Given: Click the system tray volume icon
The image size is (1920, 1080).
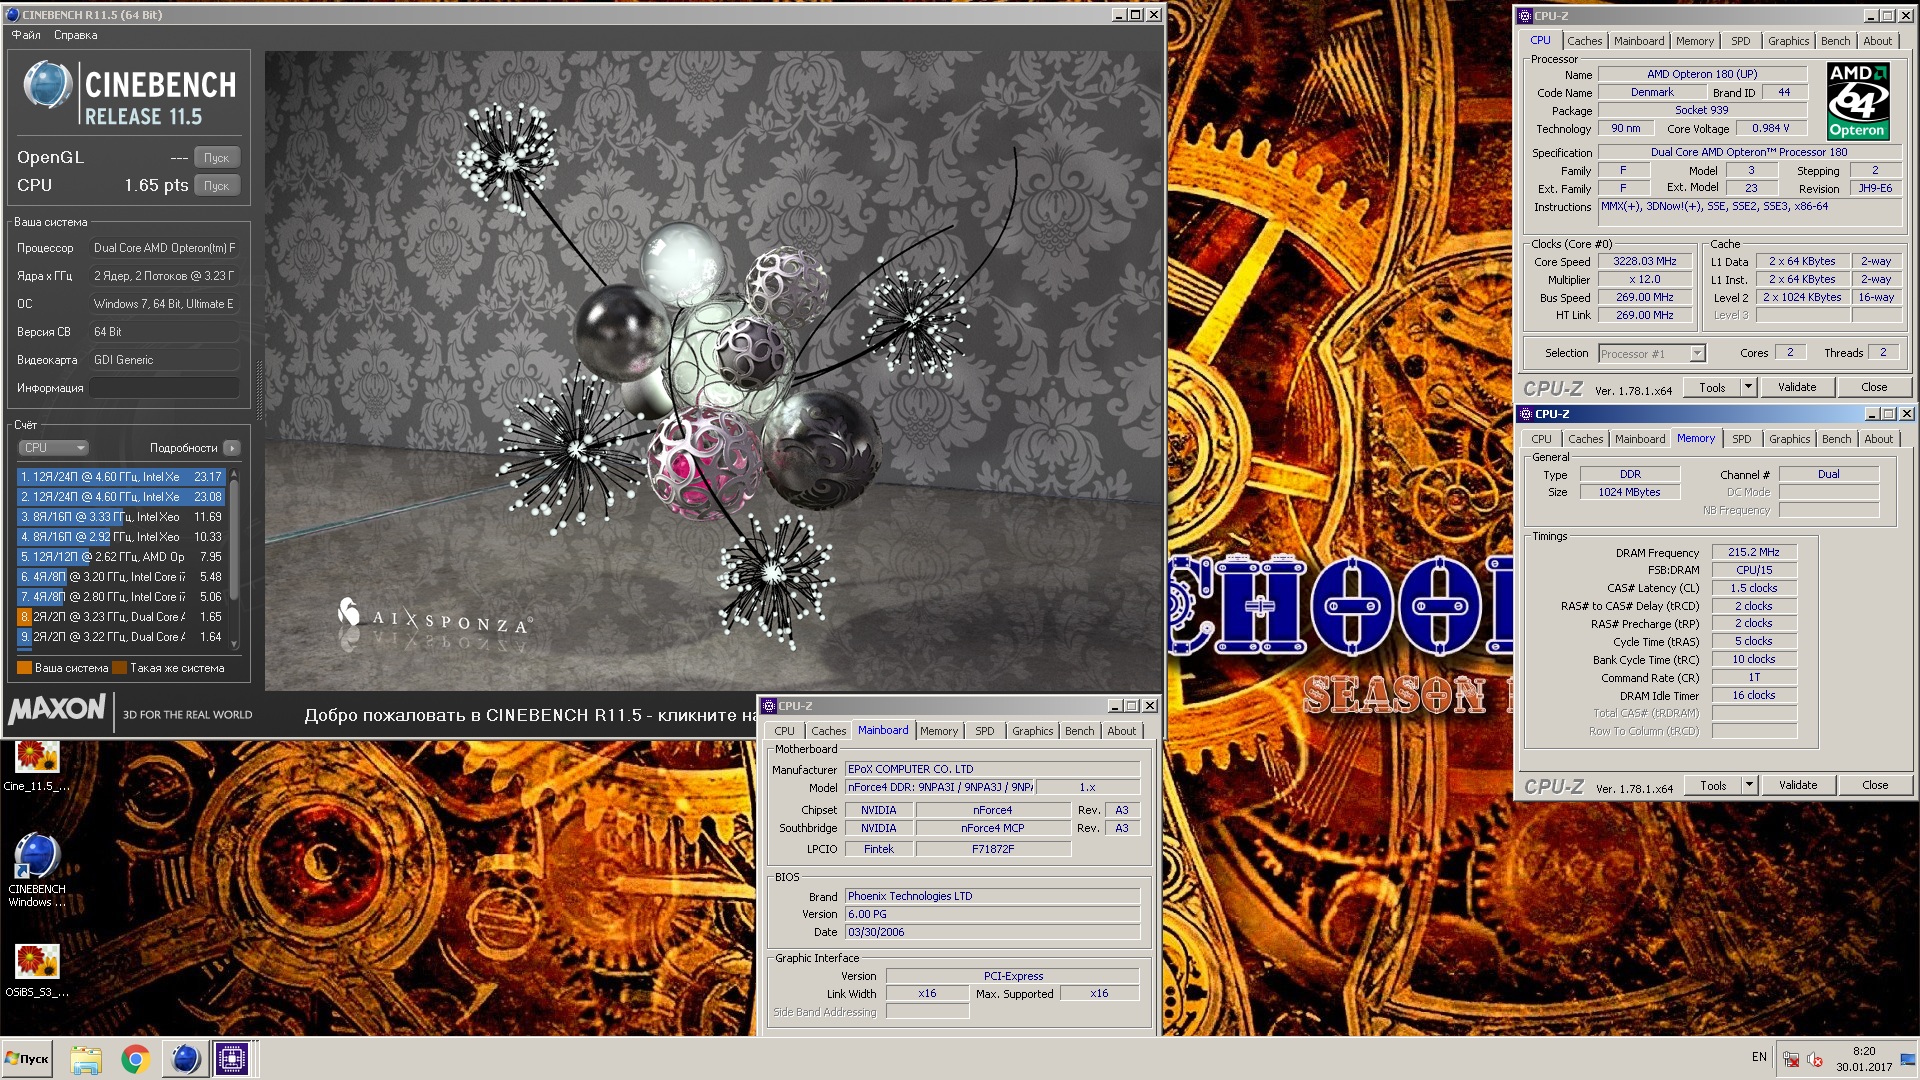Looking at the screenshot, I should [x=1815, y=1059].
